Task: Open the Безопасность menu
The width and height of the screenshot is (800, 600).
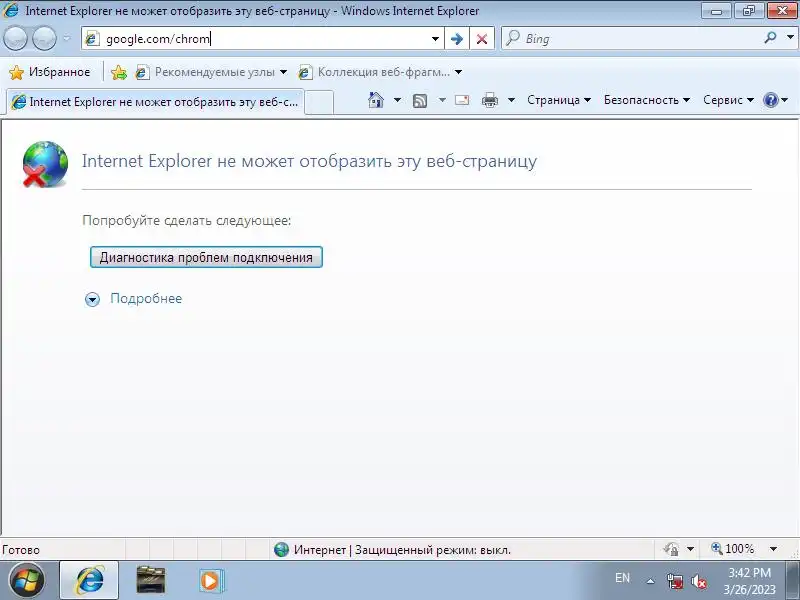Action: coord(646,100)
